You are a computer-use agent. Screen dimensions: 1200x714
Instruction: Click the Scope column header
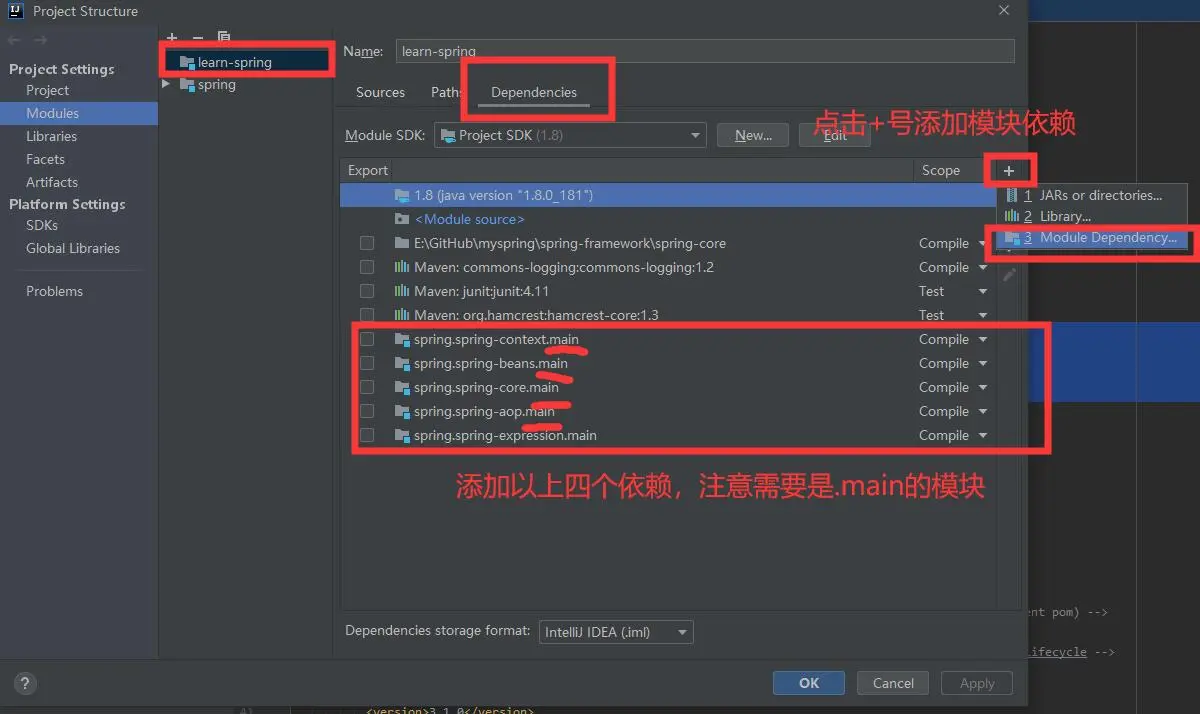coord(940,170)
